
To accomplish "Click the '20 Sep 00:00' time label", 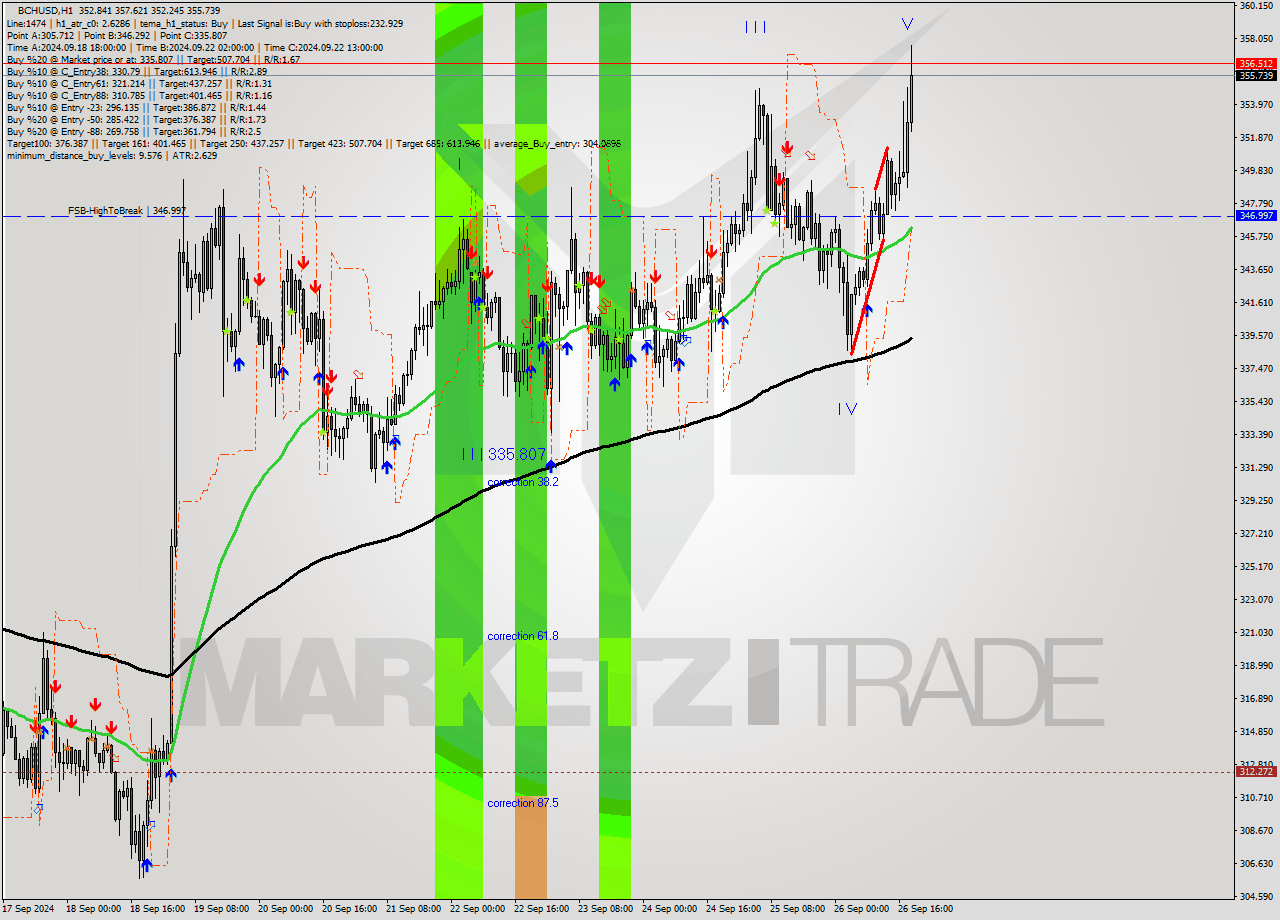I will click(285, 909).
